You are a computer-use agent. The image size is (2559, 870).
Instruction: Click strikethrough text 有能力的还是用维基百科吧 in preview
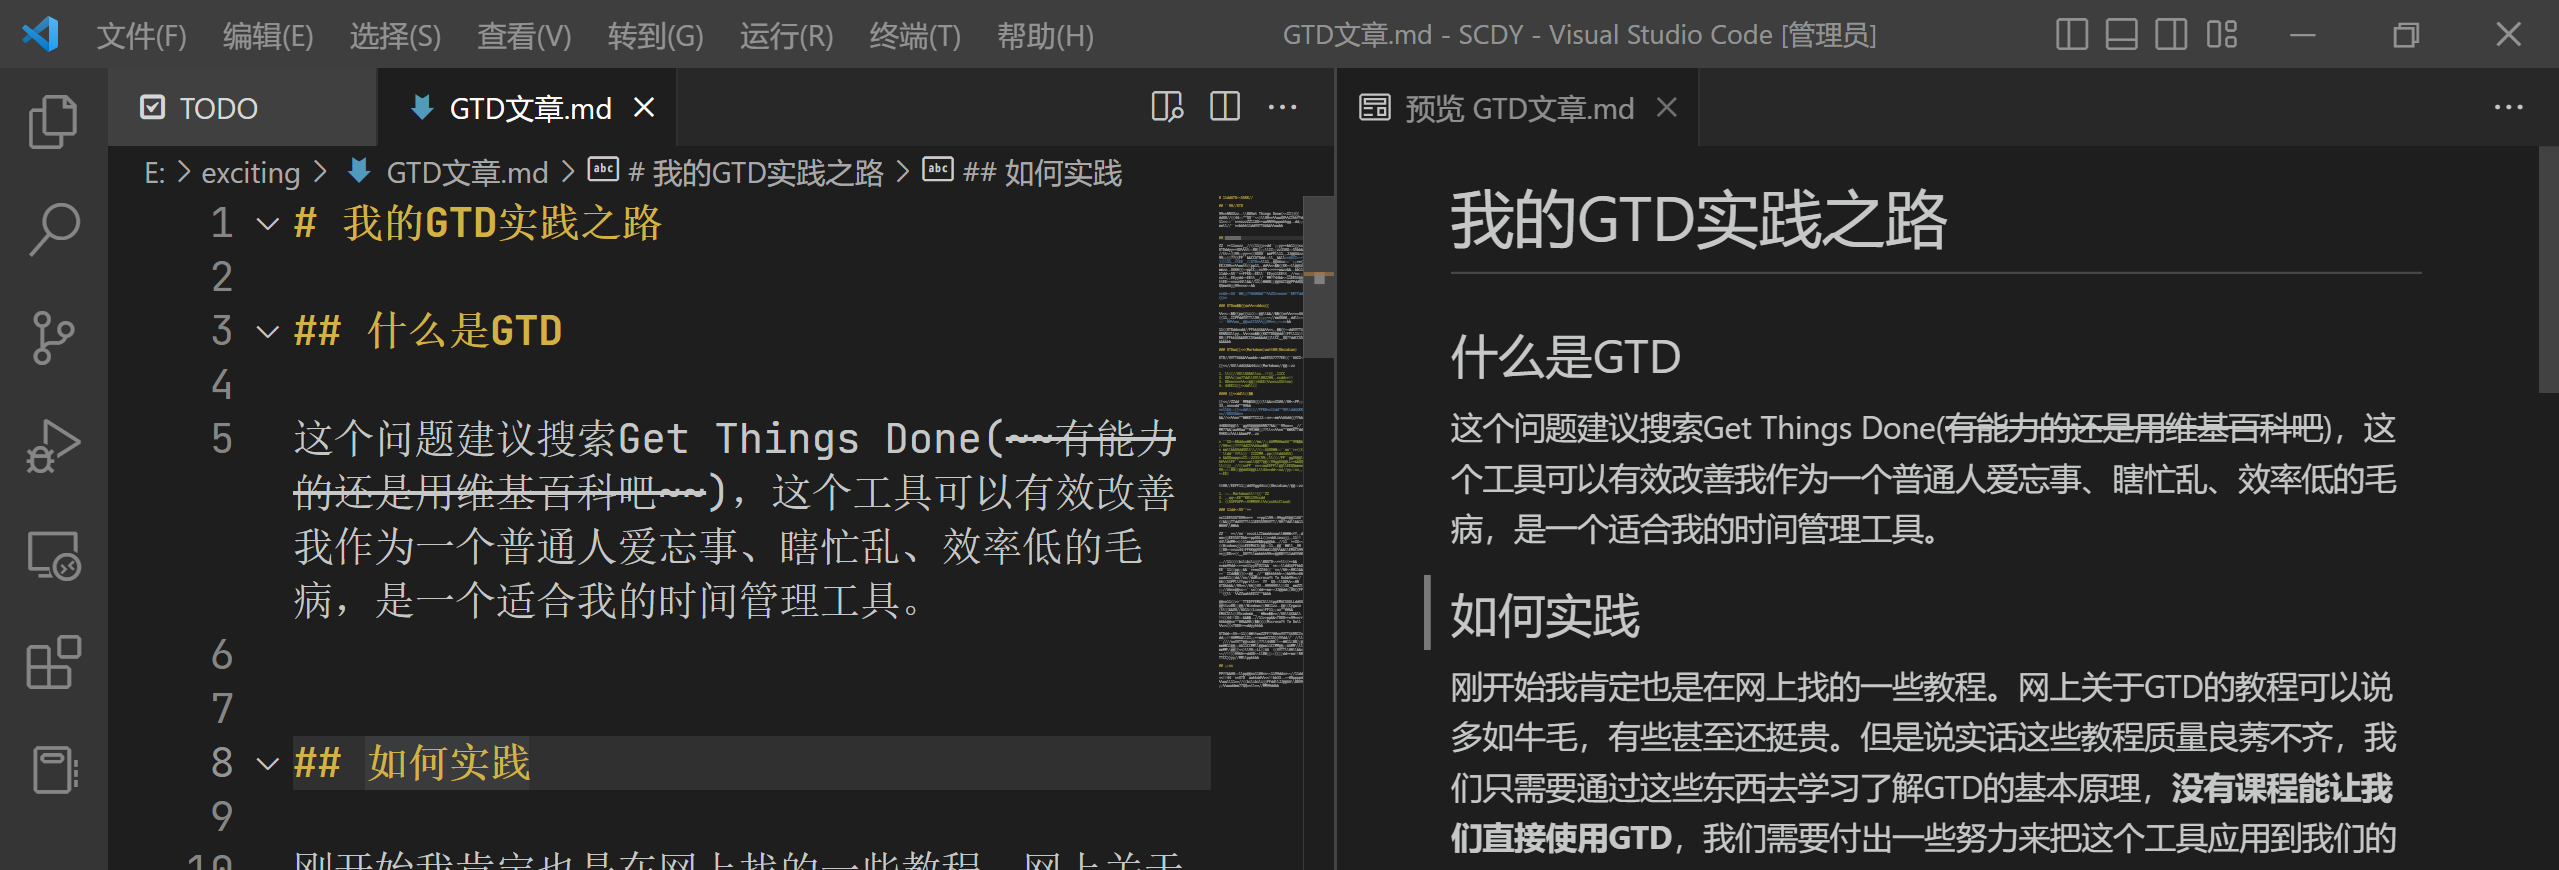(x=2135, y=429)
